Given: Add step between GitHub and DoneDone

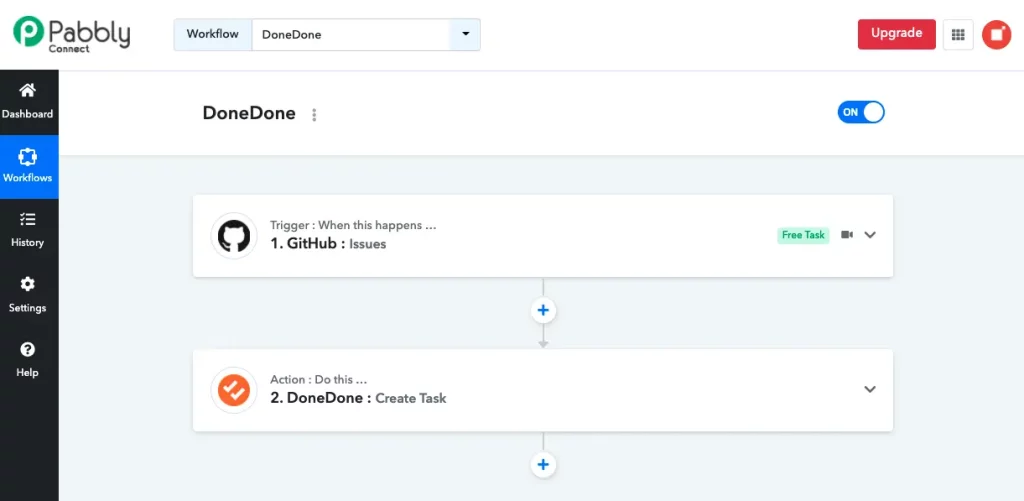Looking at the screenshot, I should pyautogui.click(x=543, y=310).
